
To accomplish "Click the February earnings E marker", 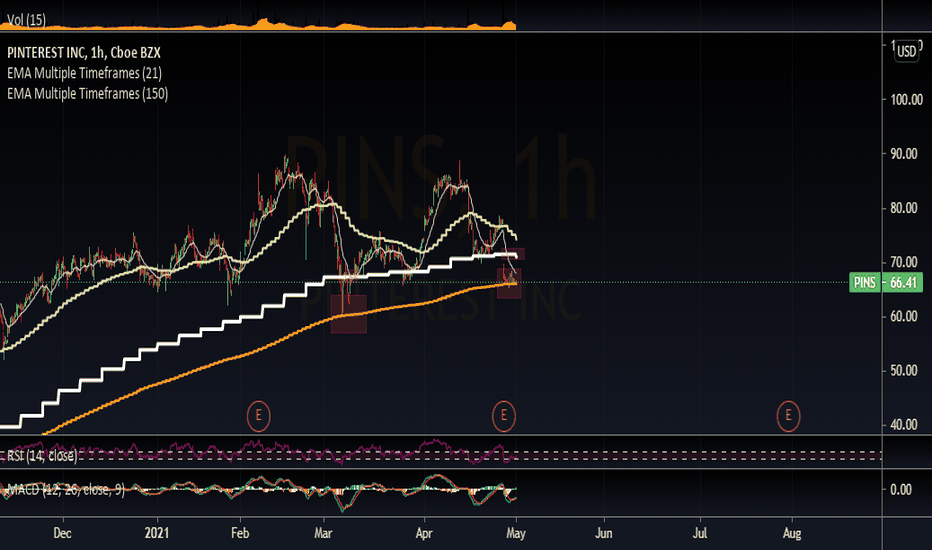I will 259,416.
